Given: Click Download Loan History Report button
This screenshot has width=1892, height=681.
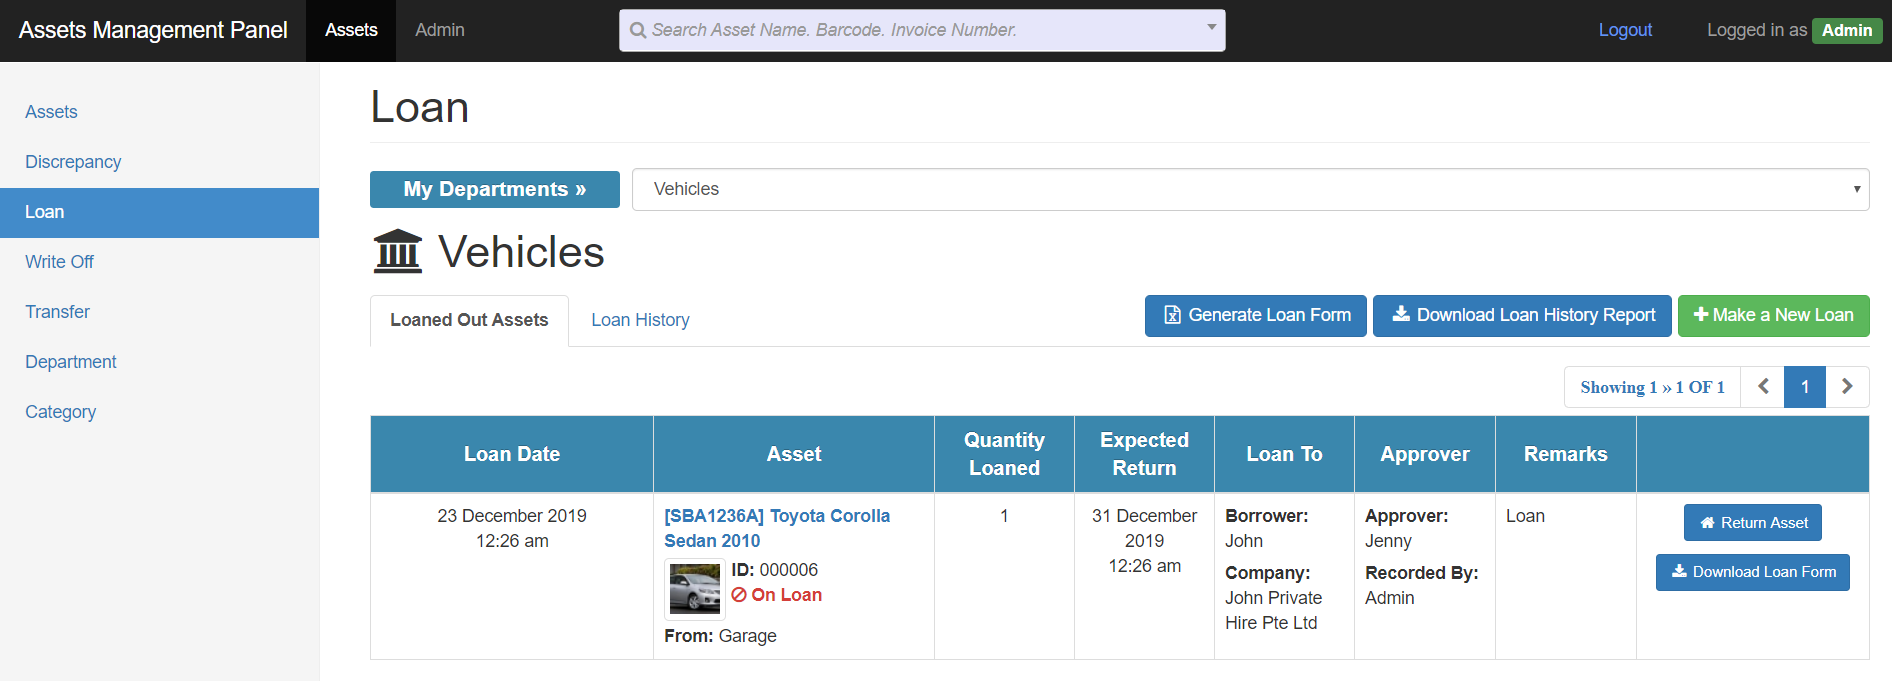Looking at the screenshot, I should pos(1522,316).
